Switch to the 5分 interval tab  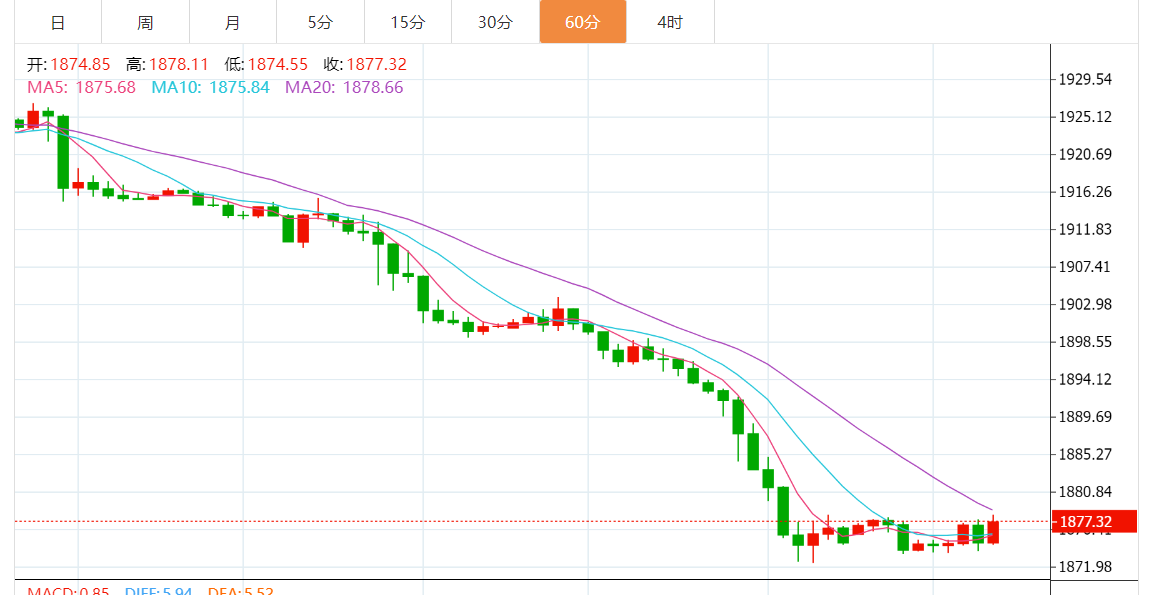[x=320, y=22]
